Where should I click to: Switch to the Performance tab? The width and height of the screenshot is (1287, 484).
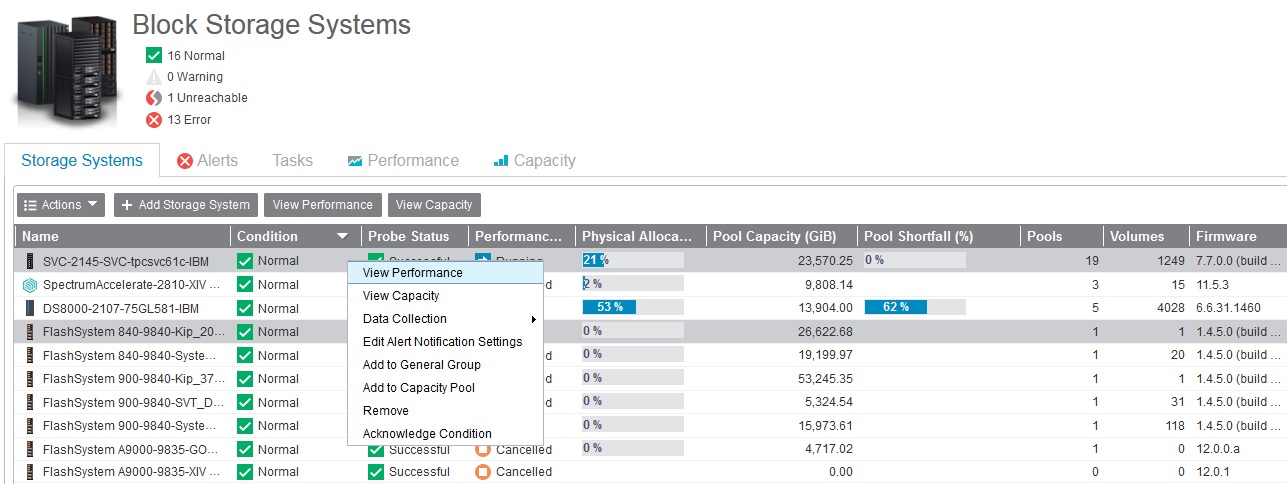403,160
